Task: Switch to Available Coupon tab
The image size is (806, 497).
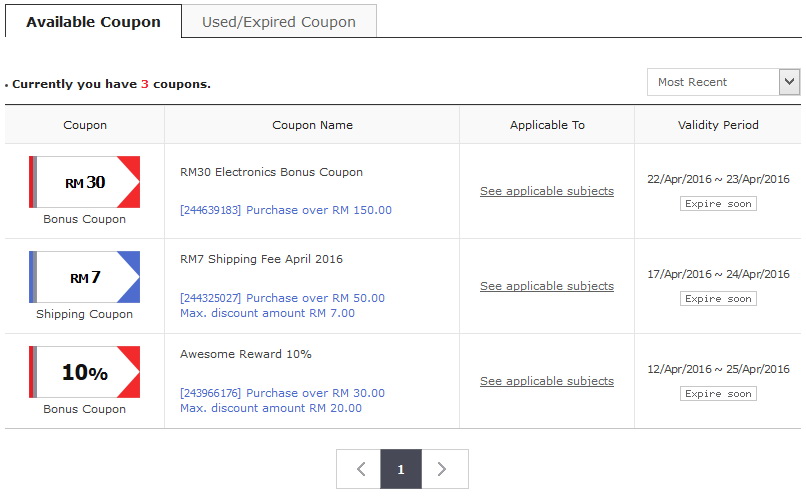Action: point(93,22)
